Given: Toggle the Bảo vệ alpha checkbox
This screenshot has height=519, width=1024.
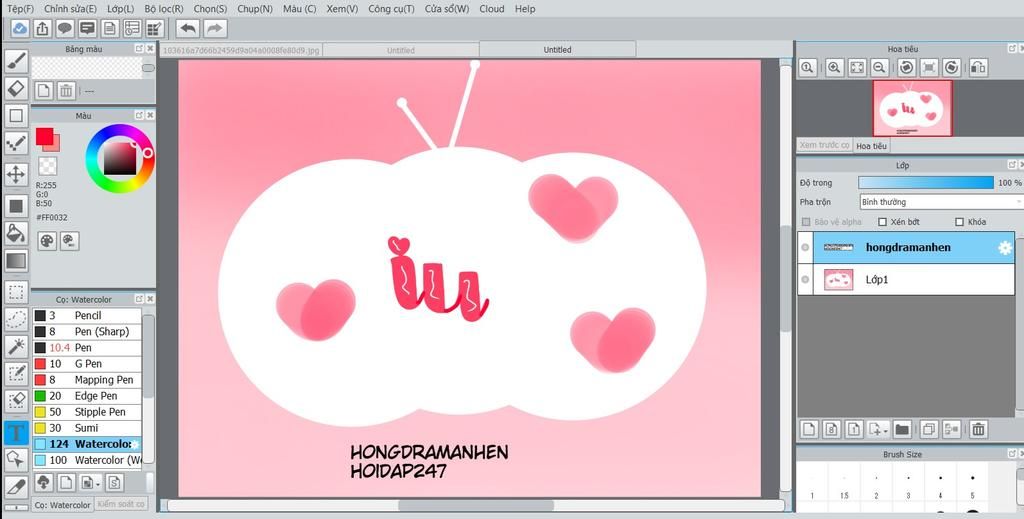Looking at the screenshot, I should click(806, 222).
